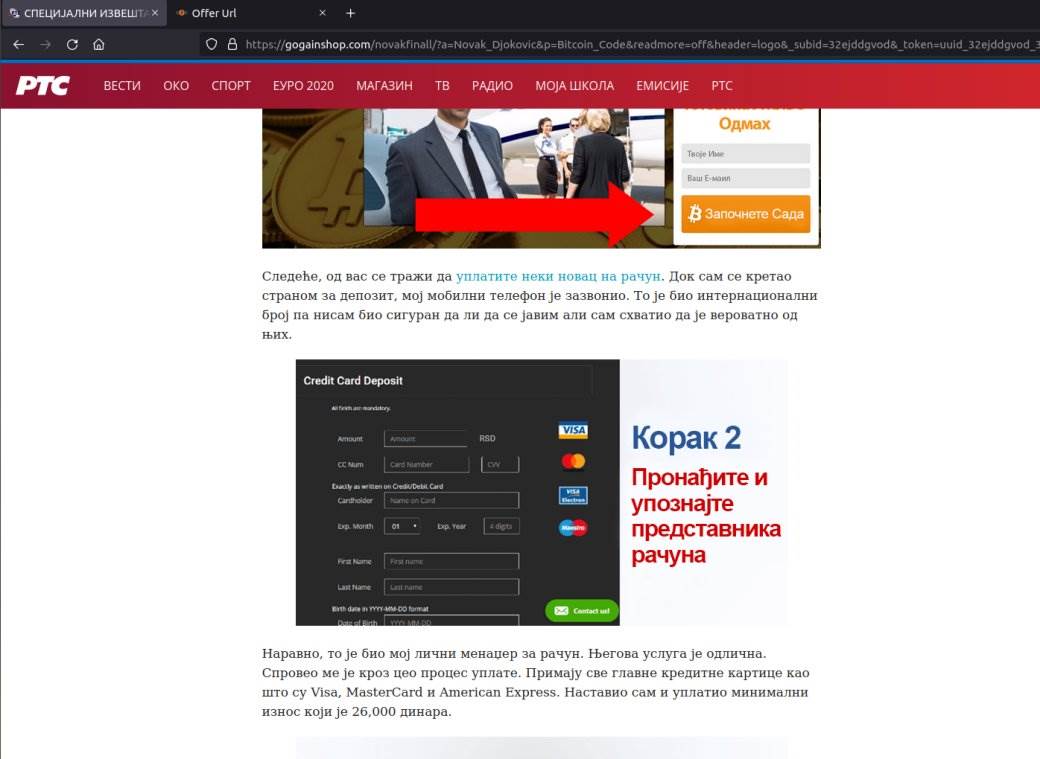This screenshot has width=1040, height=759.
Task: Click the PTC logo in header
Action: [x=42, y=86]
